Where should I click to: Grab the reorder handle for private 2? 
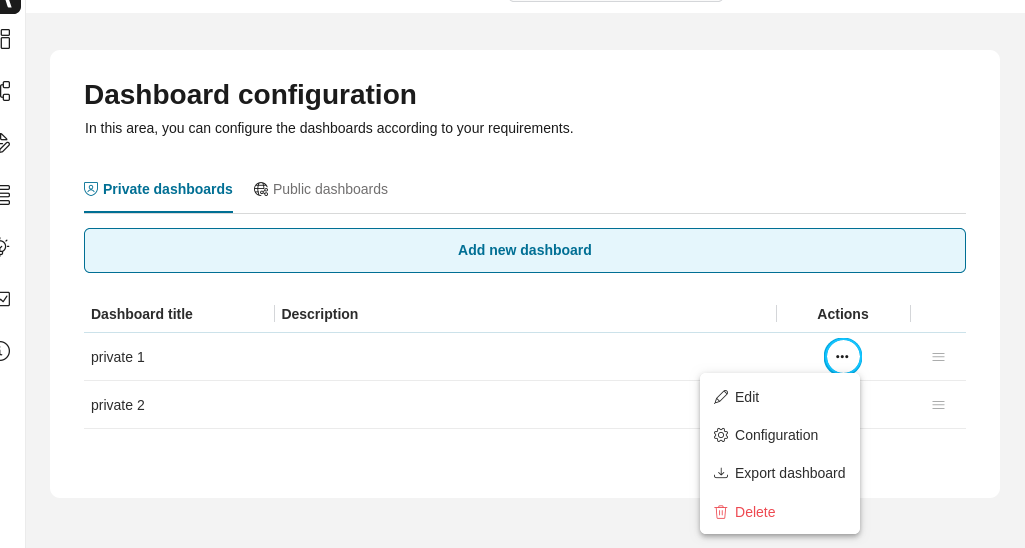click(938, 405)
